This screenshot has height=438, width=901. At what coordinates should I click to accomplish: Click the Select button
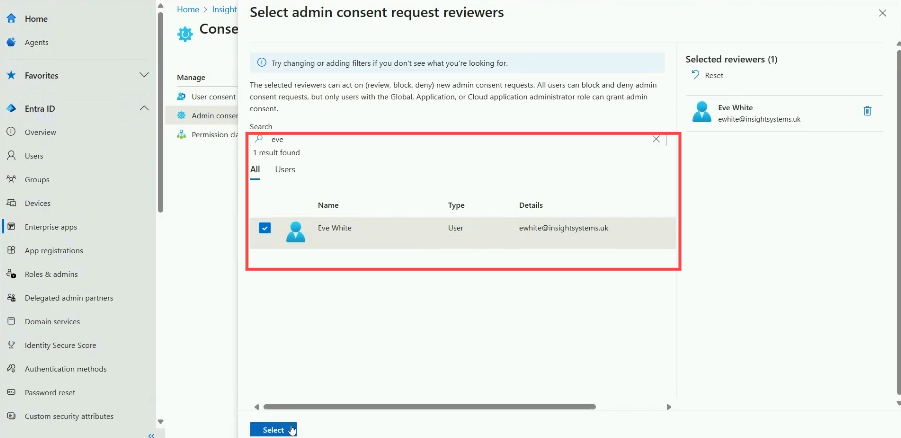[x=273, y=430]
